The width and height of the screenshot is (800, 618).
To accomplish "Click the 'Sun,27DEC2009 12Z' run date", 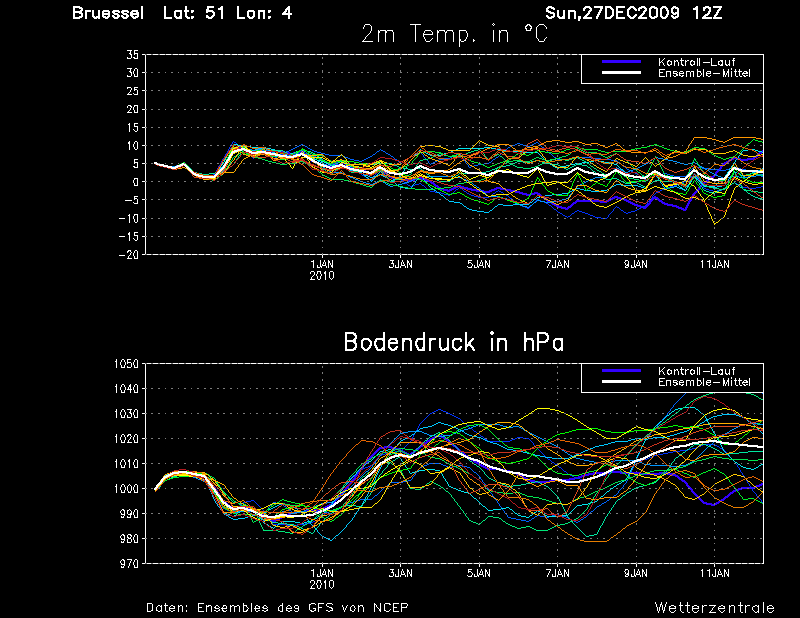I will pyautogui.click(x=634, y=13).
